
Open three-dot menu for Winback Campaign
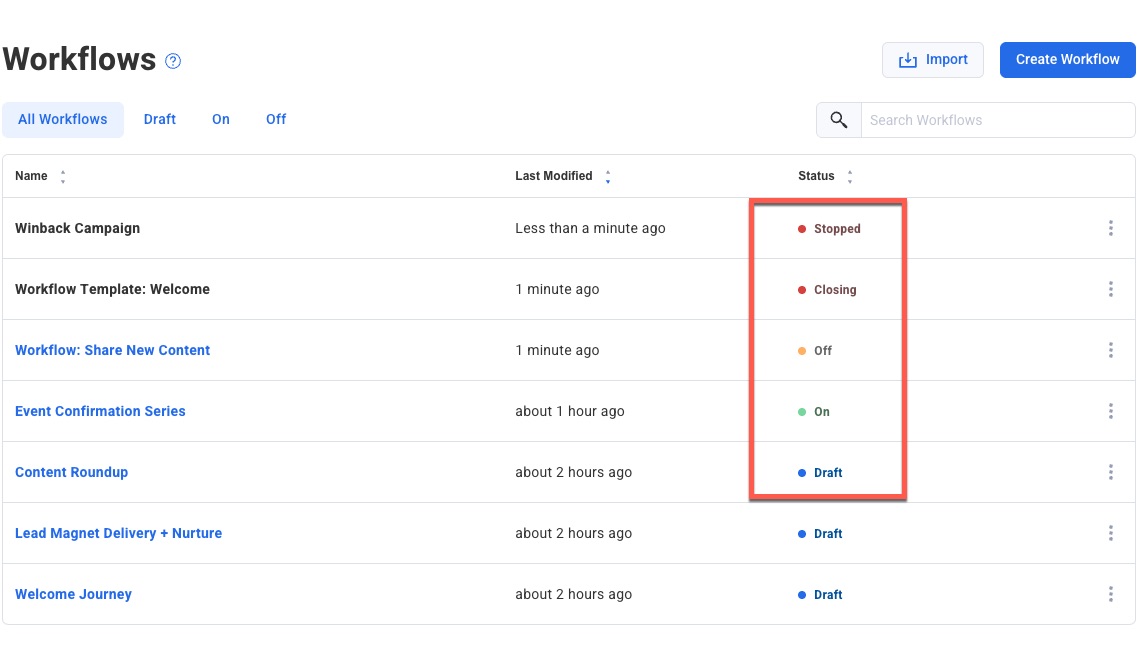pyautogui.click(x=1110, y=229)
